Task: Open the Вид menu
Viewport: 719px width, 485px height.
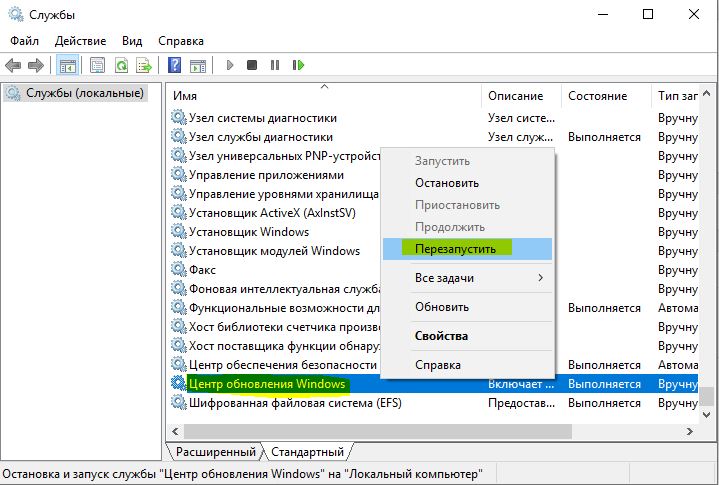Action: [132, 41]
